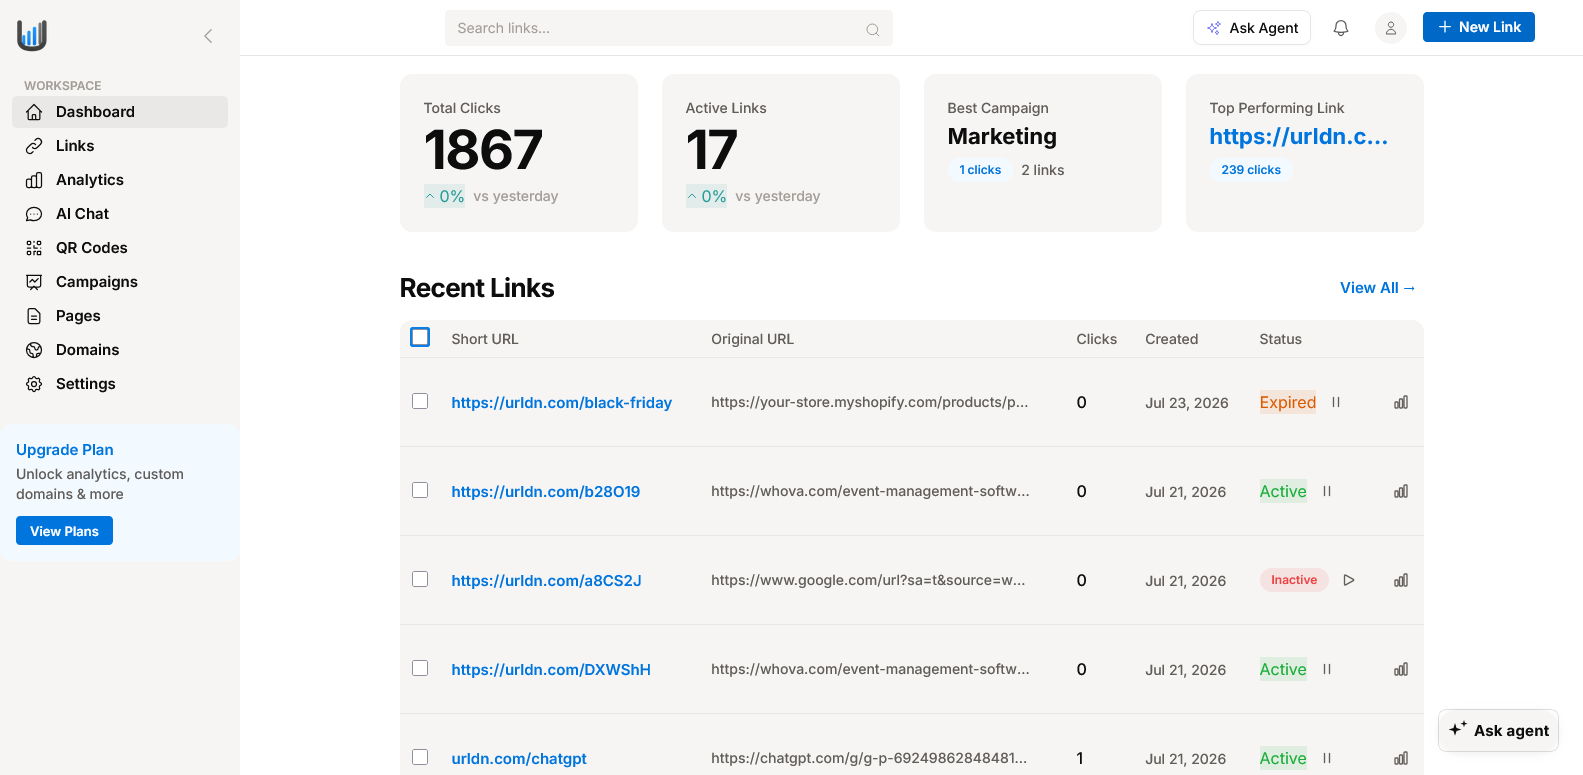The height and width of the screenshot is (775, 1583).
Task: Open the user profile avatar
Action: pyautogui.click(x=1391, y=28)
